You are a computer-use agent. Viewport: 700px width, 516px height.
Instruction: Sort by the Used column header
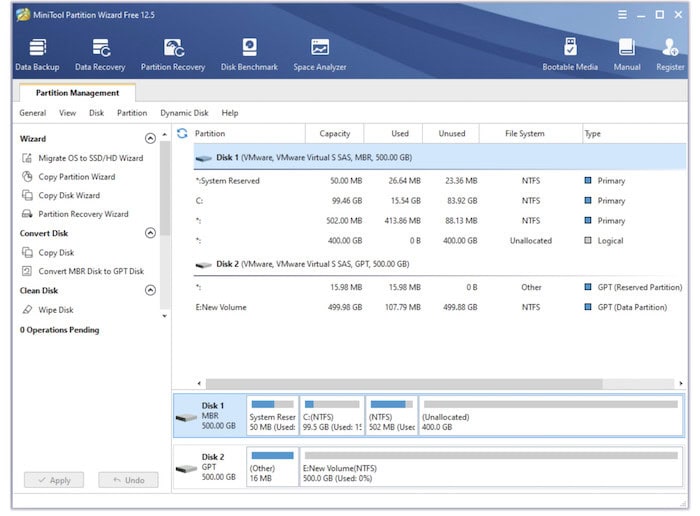click(x=393, y=133)
